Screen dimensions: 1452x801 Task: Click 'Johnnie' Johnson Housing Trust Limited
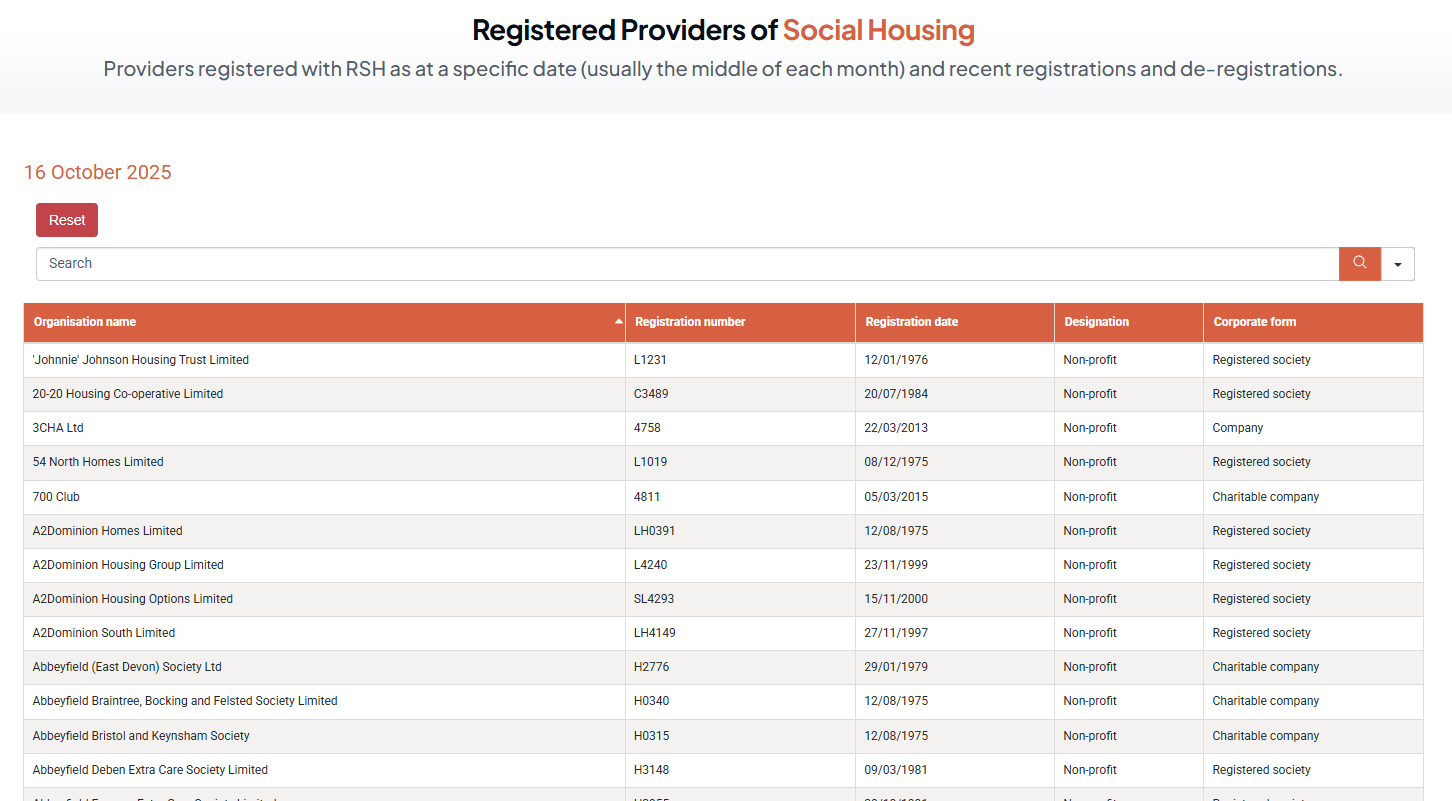(140, 360)
